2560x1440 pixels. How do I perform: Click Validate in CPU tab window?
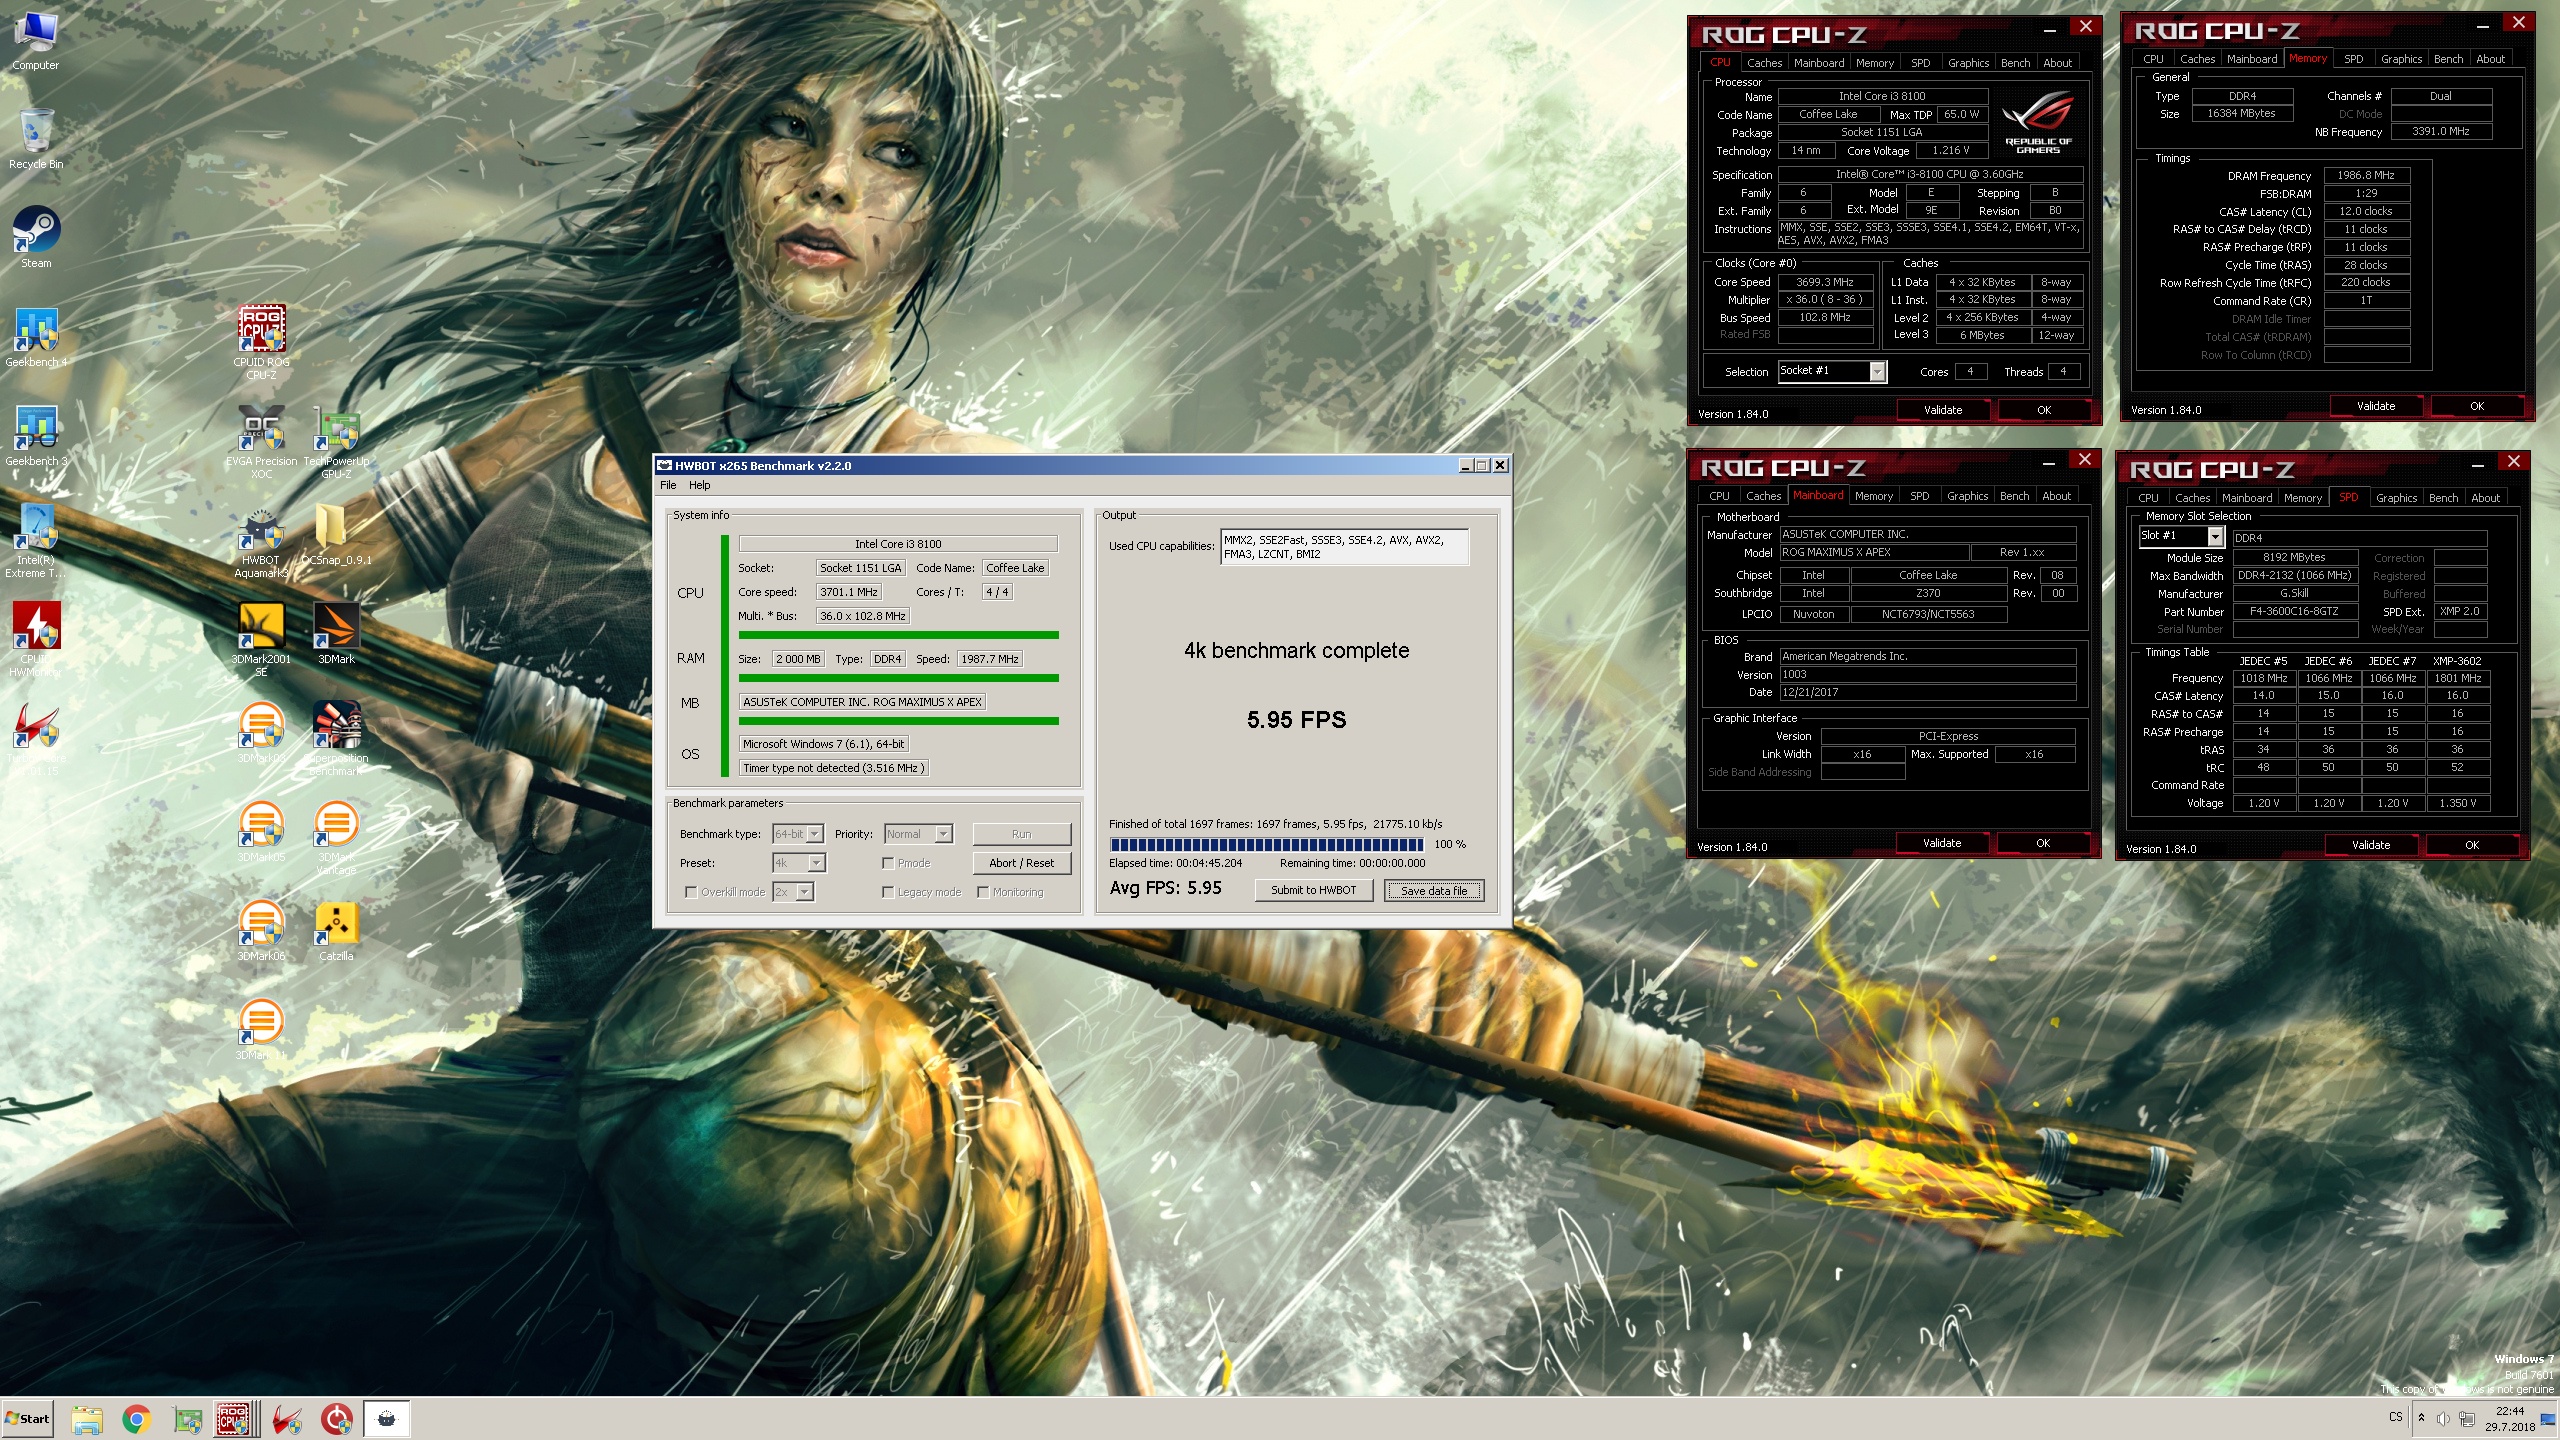pyautogui.click(x=1942, y=410)
